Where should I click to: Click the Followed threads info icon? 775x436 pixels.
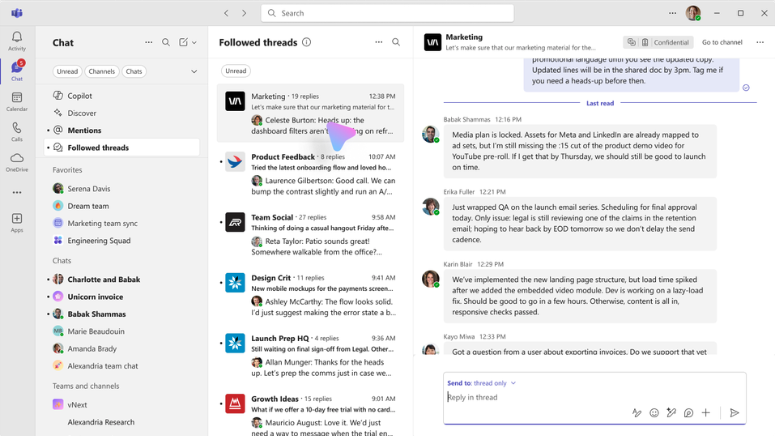coord(307,42)
